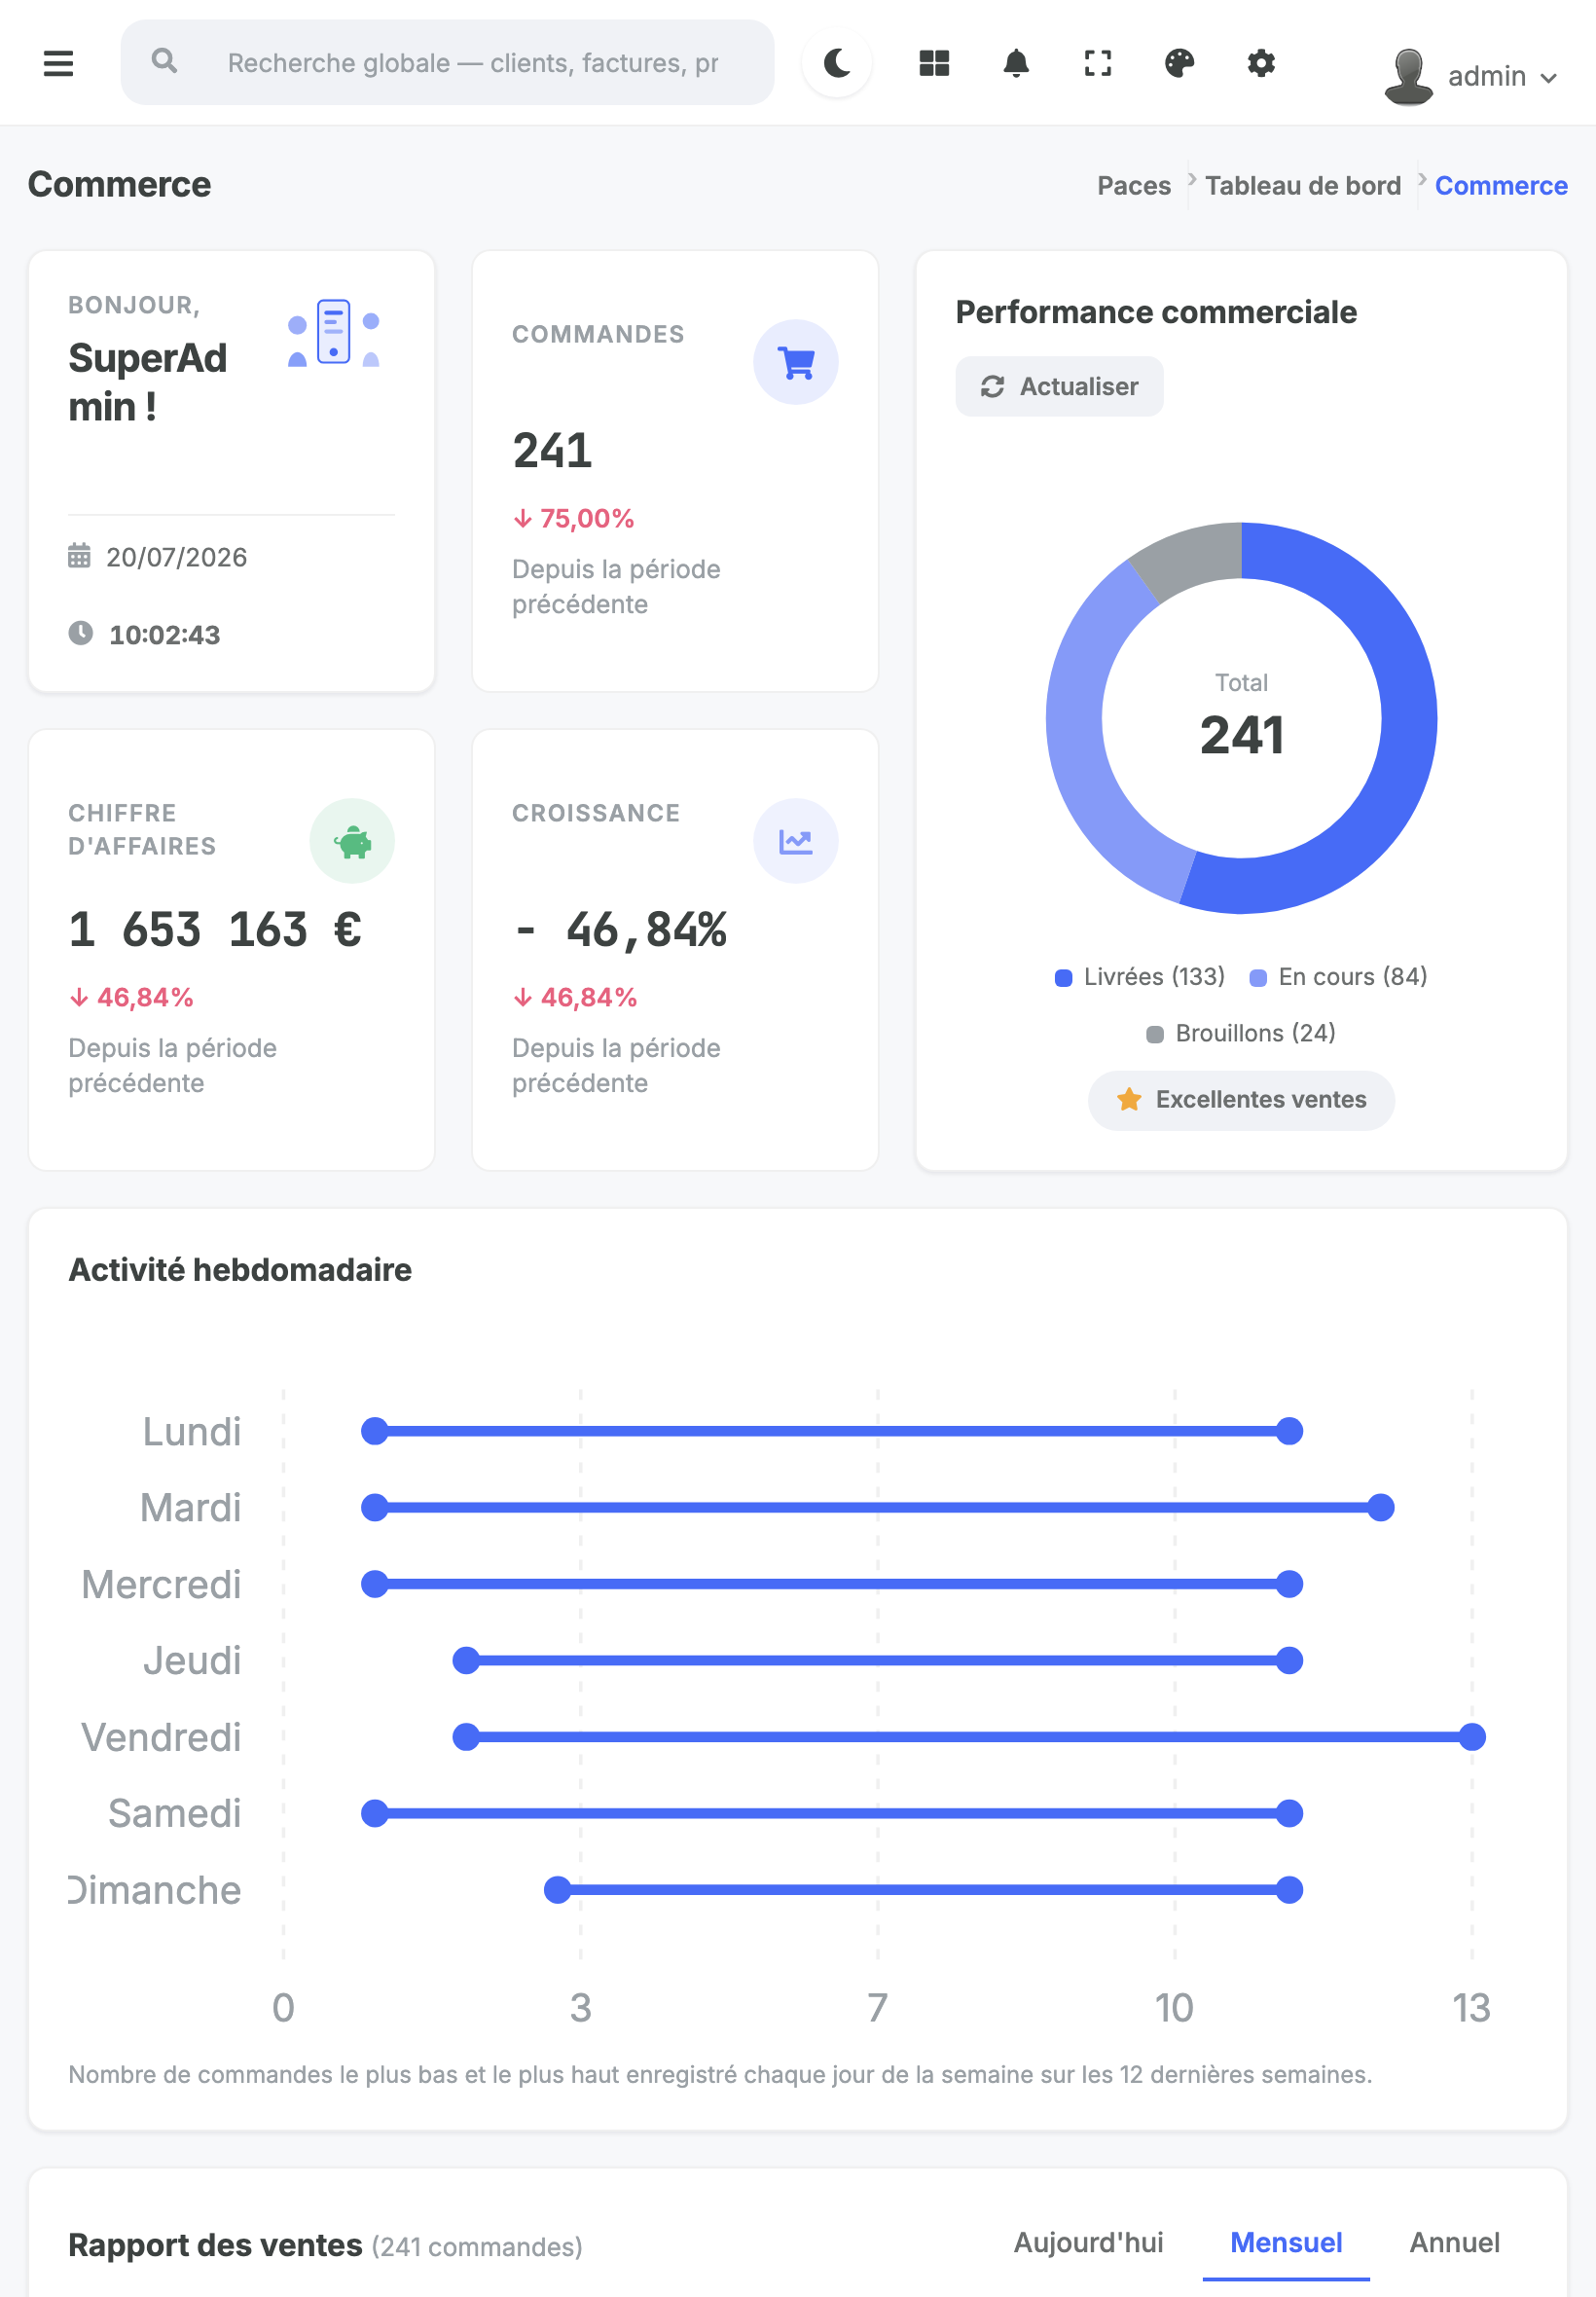Click the Actualiser refresh button
The height and width of the screenshot is (2297, 1596).
(1060, 387)
